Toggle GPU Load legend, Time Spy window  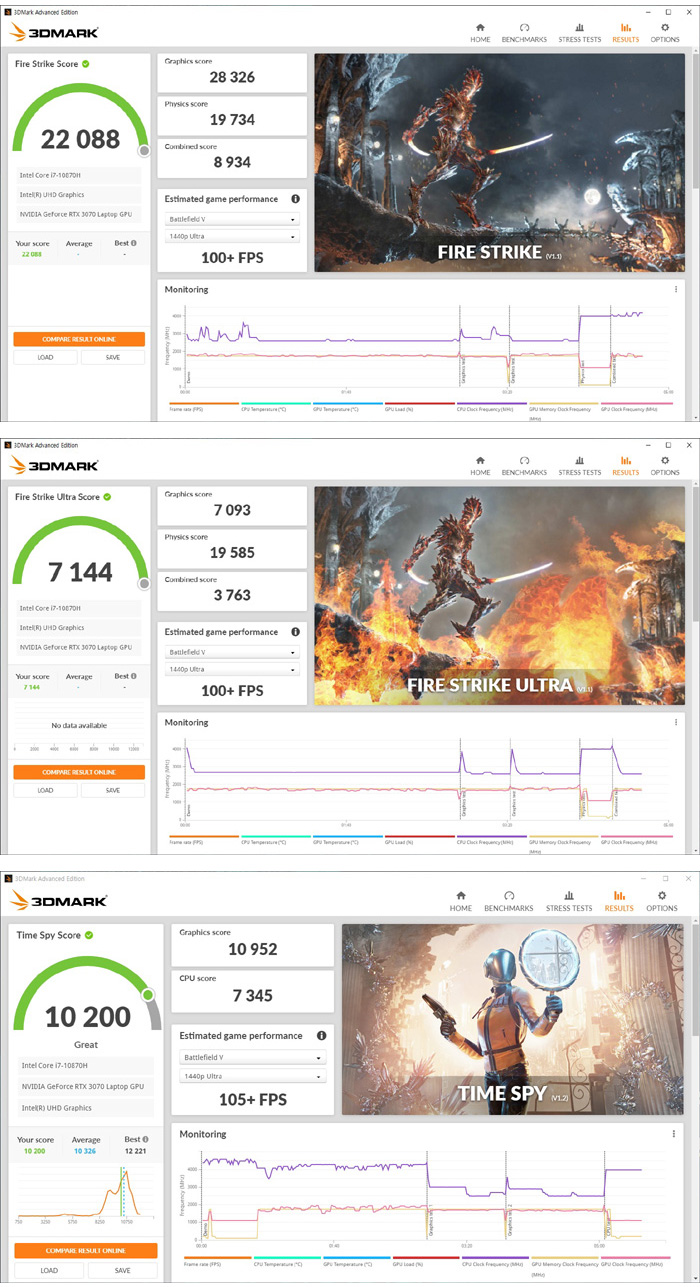click(427, 1260)
